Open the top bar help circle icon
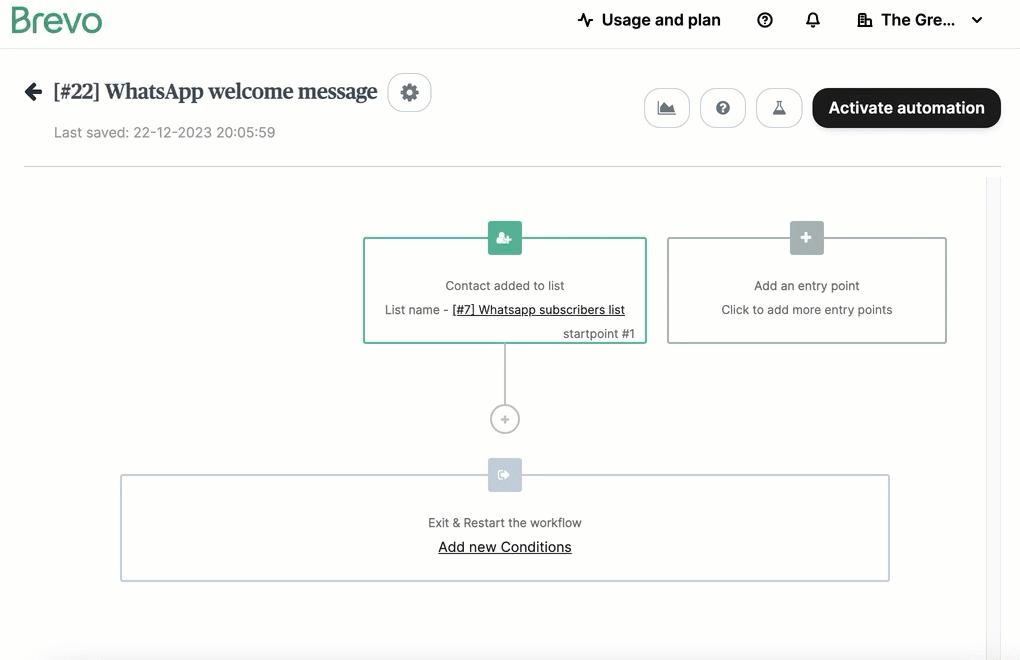 pos(765,20)
